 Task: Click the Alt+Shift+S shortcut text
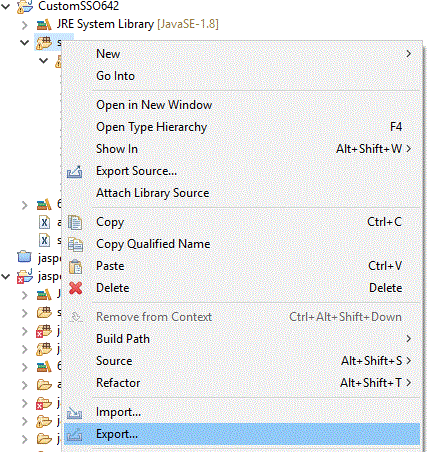[x=372, y=361]
